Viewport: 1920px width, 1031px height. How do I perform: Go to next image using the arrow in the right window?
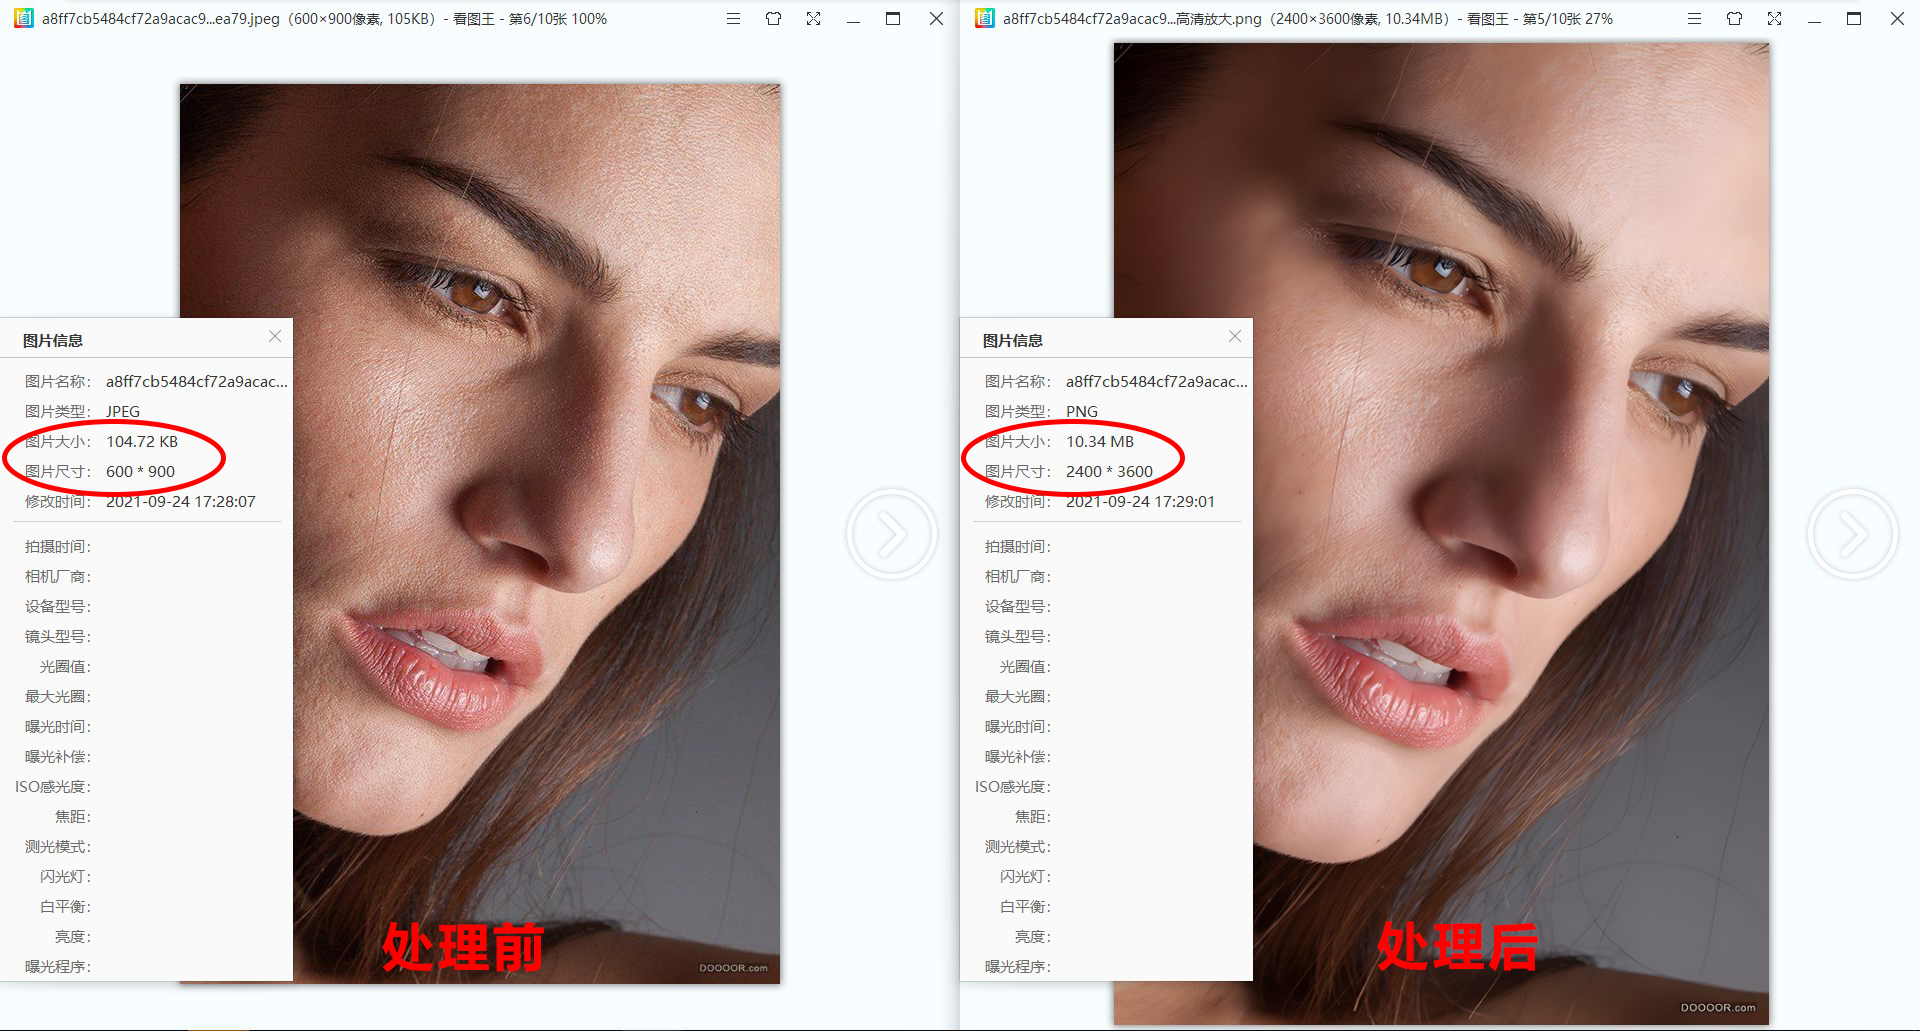[x=1852, y=534]
